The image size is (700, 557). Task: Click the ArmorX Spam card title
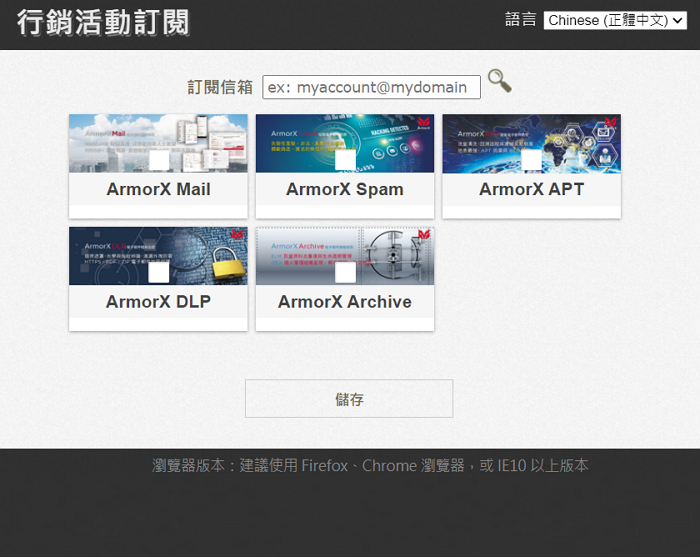point(345,189)
